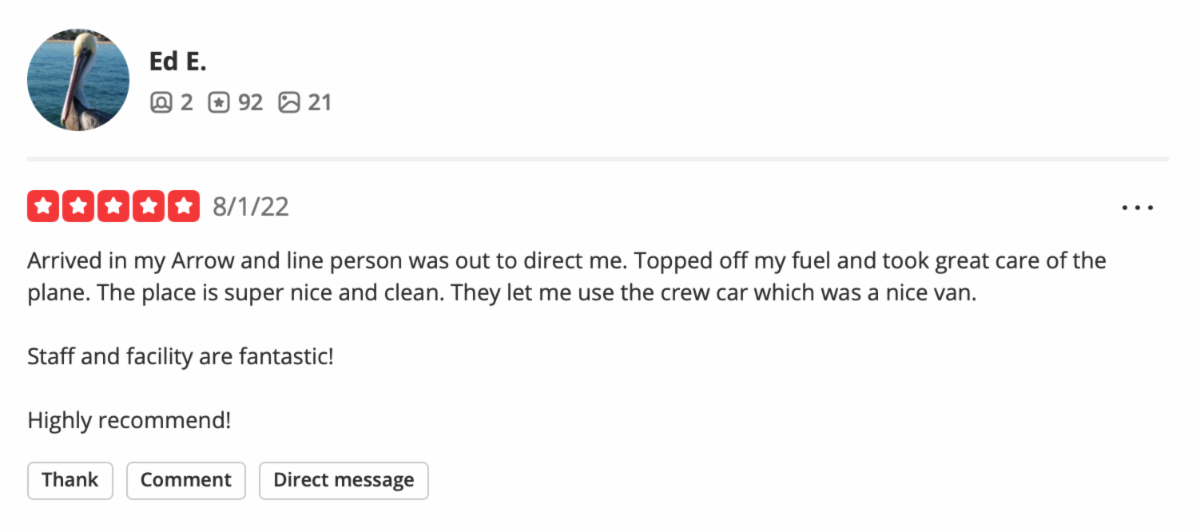This screenshot has width=1200, height=532.
Task: Click the photos icon in user stats
Action: (x=289, y=102)
